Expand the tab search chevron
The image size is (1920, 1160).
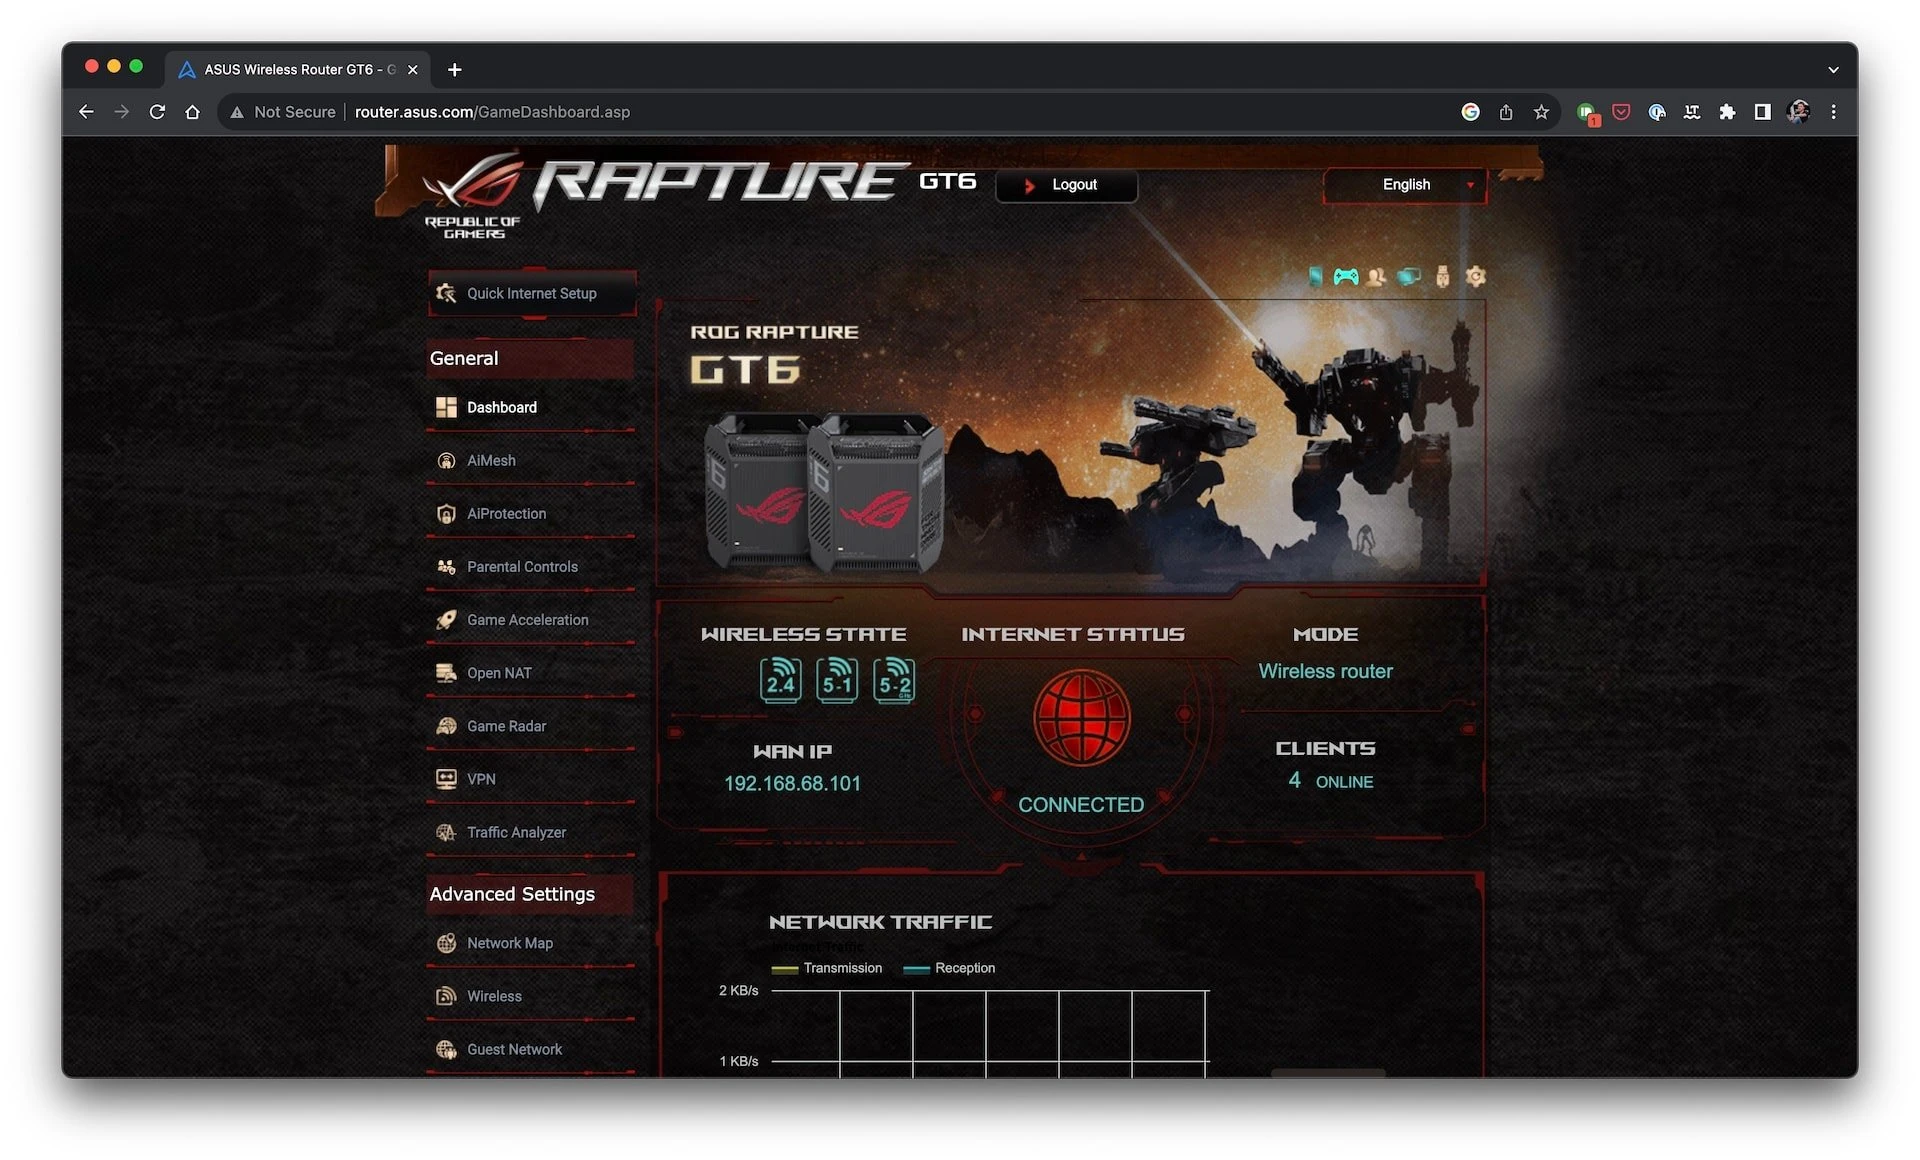[x=1833, y=70]
